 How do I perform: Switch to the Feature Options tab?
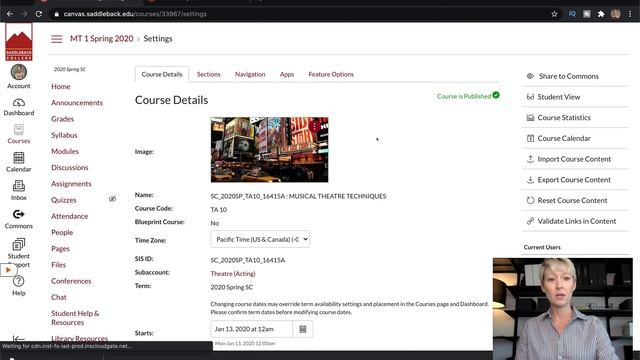tap(331, 74)
